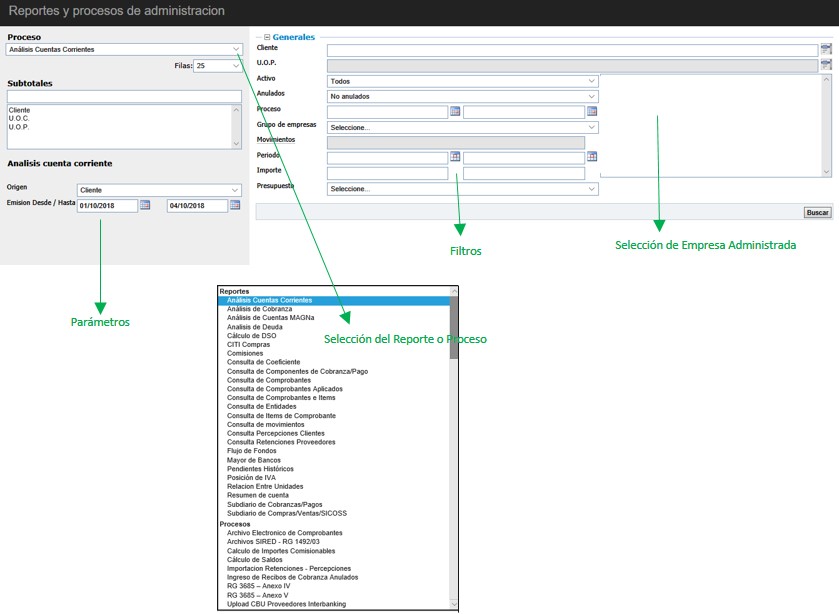Collapse the Generales section

267,37
